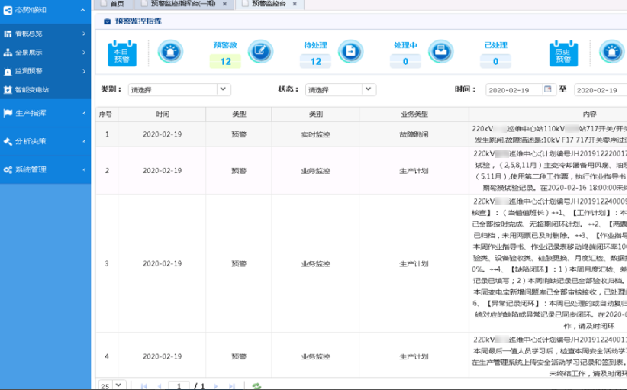The width and height of the screenshot is (627, 390).
Task: Click the end date field 2020-02-19
Action: point(600,90)
